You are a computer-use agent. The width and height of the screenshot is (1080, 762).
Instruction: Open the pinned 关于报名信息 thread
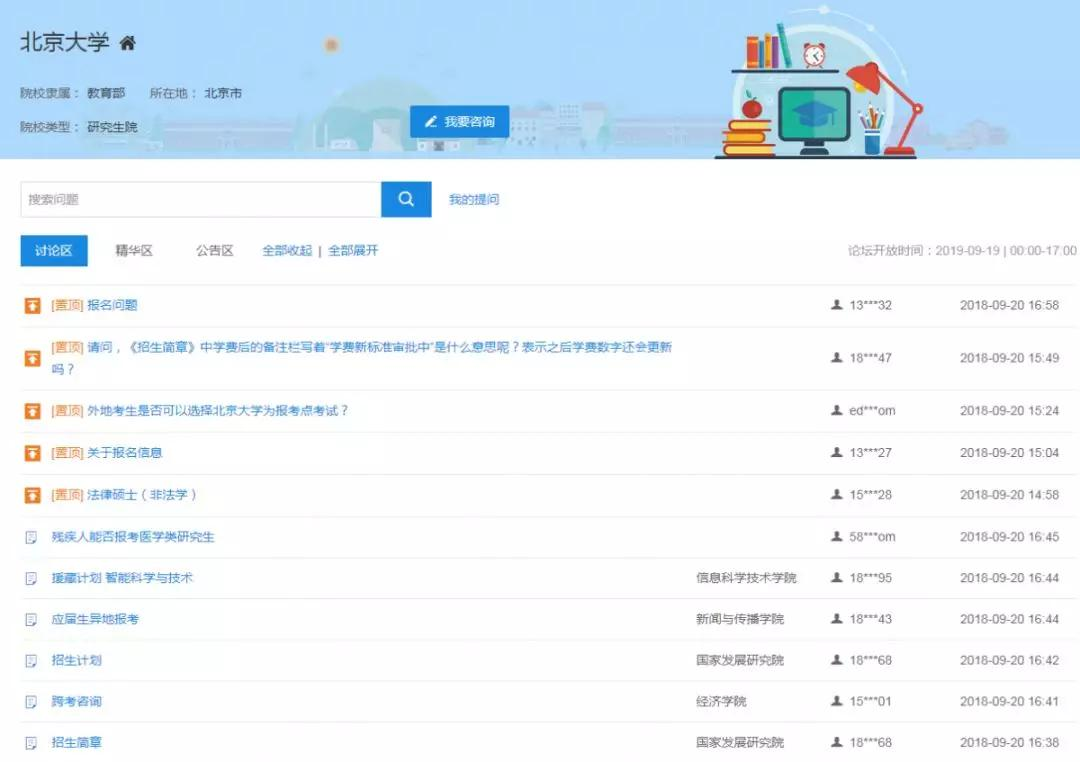(x=124, y=453)
